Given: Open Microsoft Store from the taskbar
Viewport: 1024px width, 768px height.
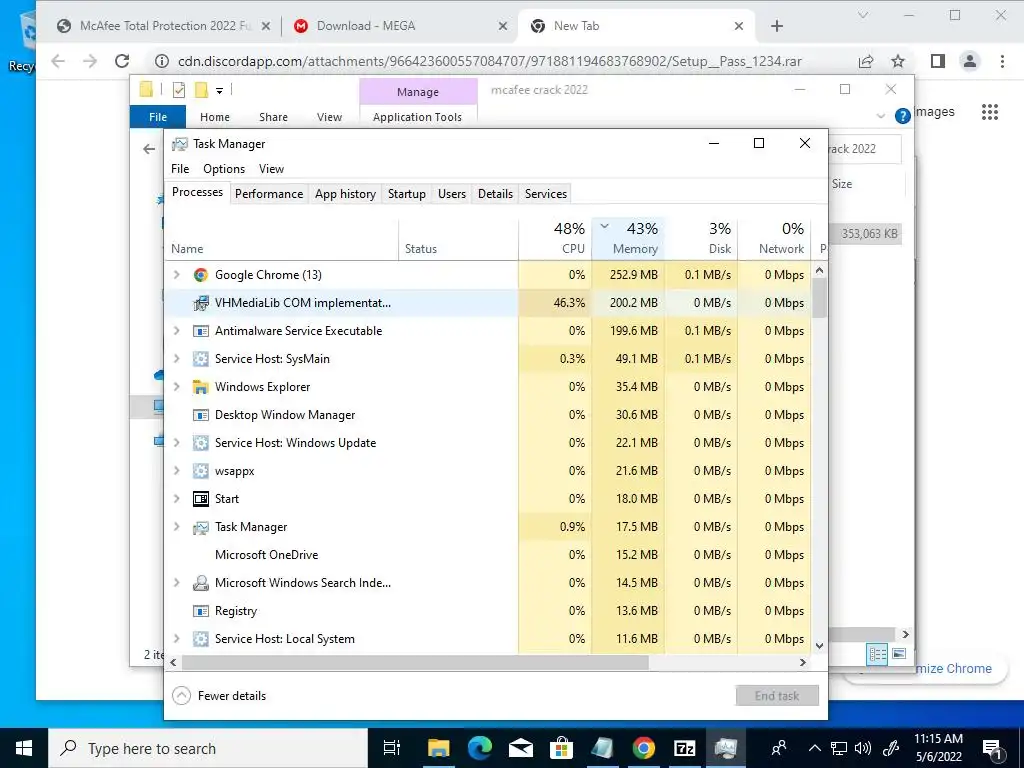Looking at the screenshot, I should click(561, 748).
